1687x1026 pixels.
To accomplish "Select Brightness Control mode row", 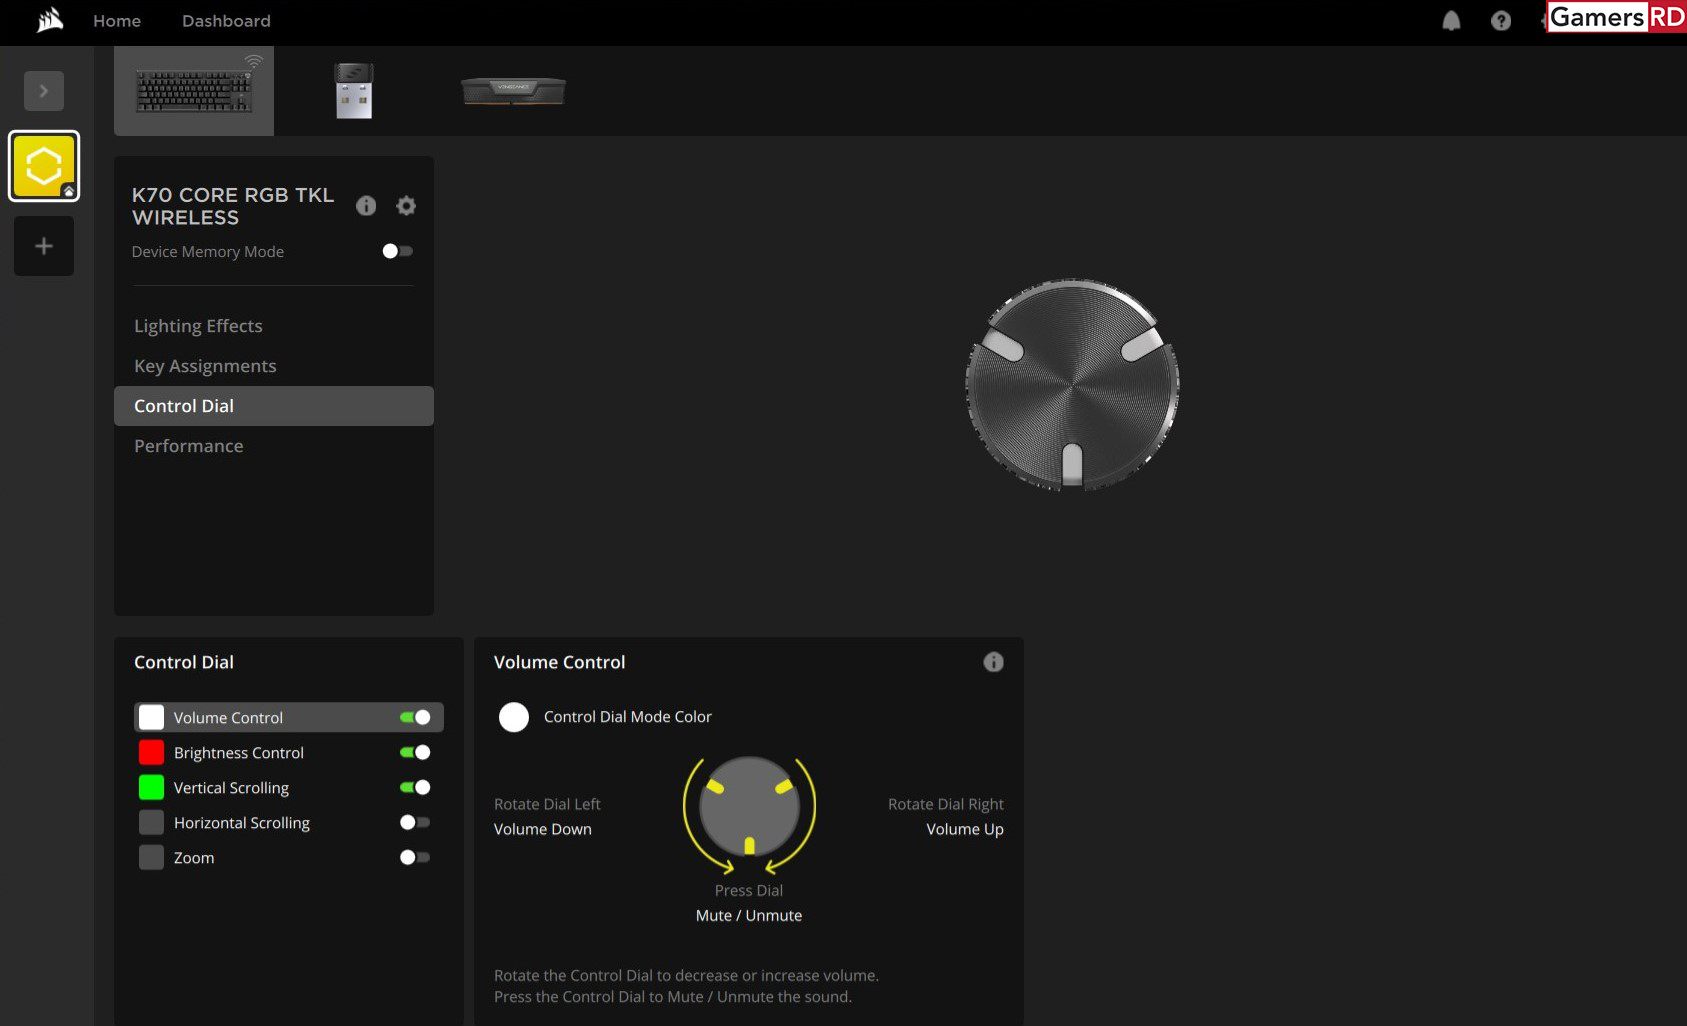I will (289, 752).
